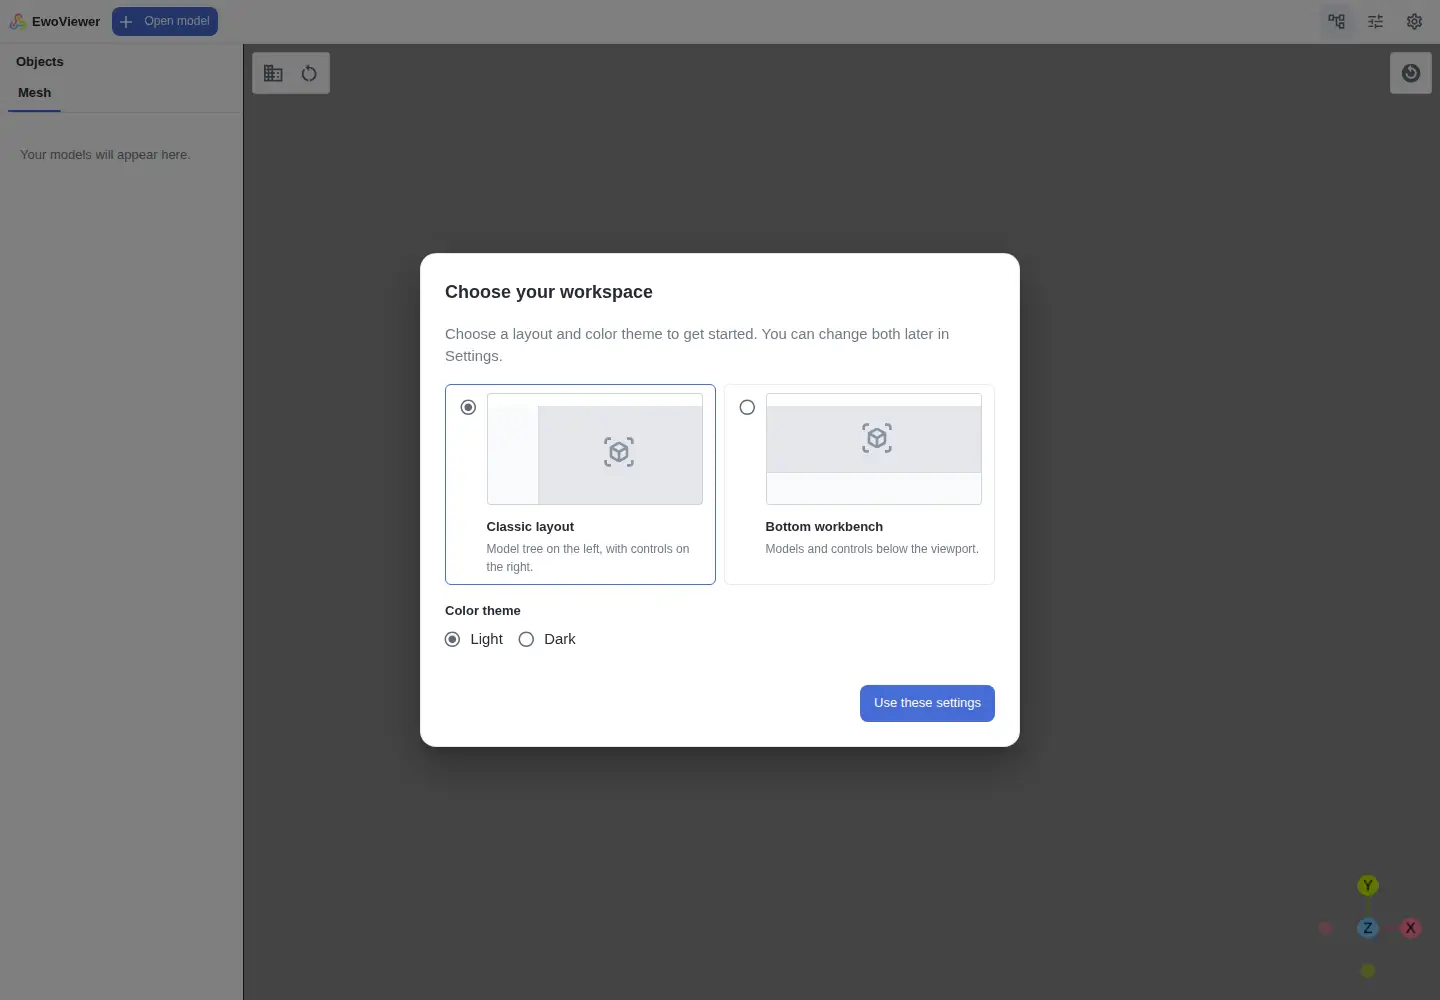
Task: Click the Classic layout preview thumbnail
Action: [595, 449]
